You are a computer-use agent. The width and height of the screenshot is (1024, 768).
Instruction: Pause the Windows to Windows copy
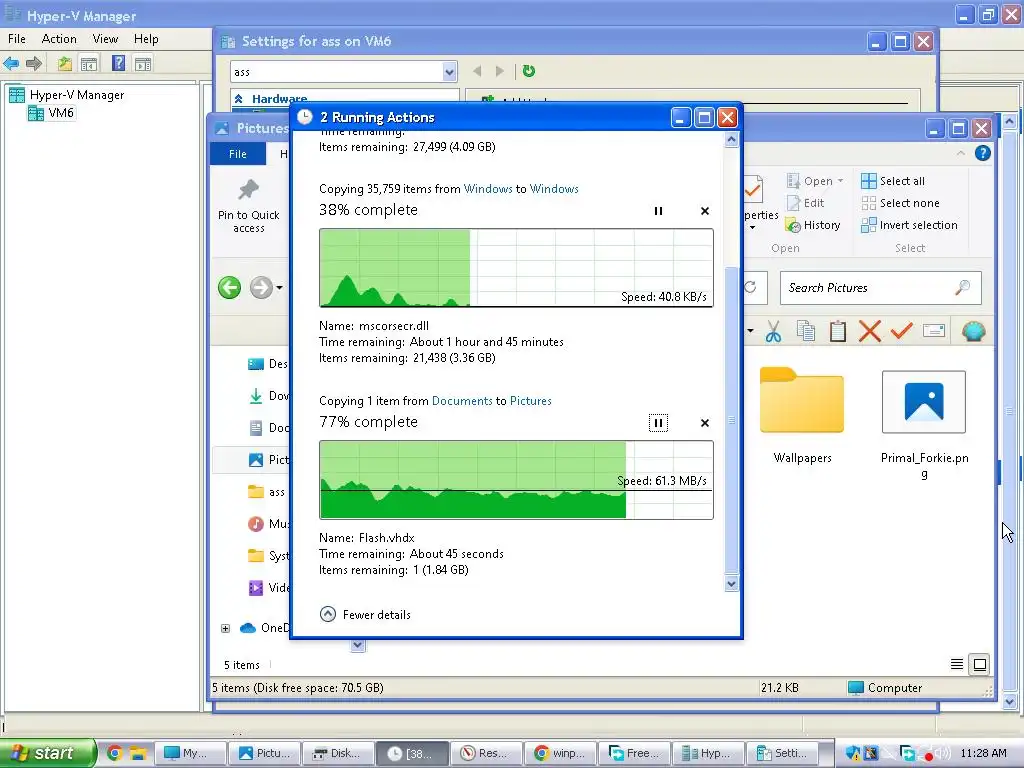[x=658, y=211]
